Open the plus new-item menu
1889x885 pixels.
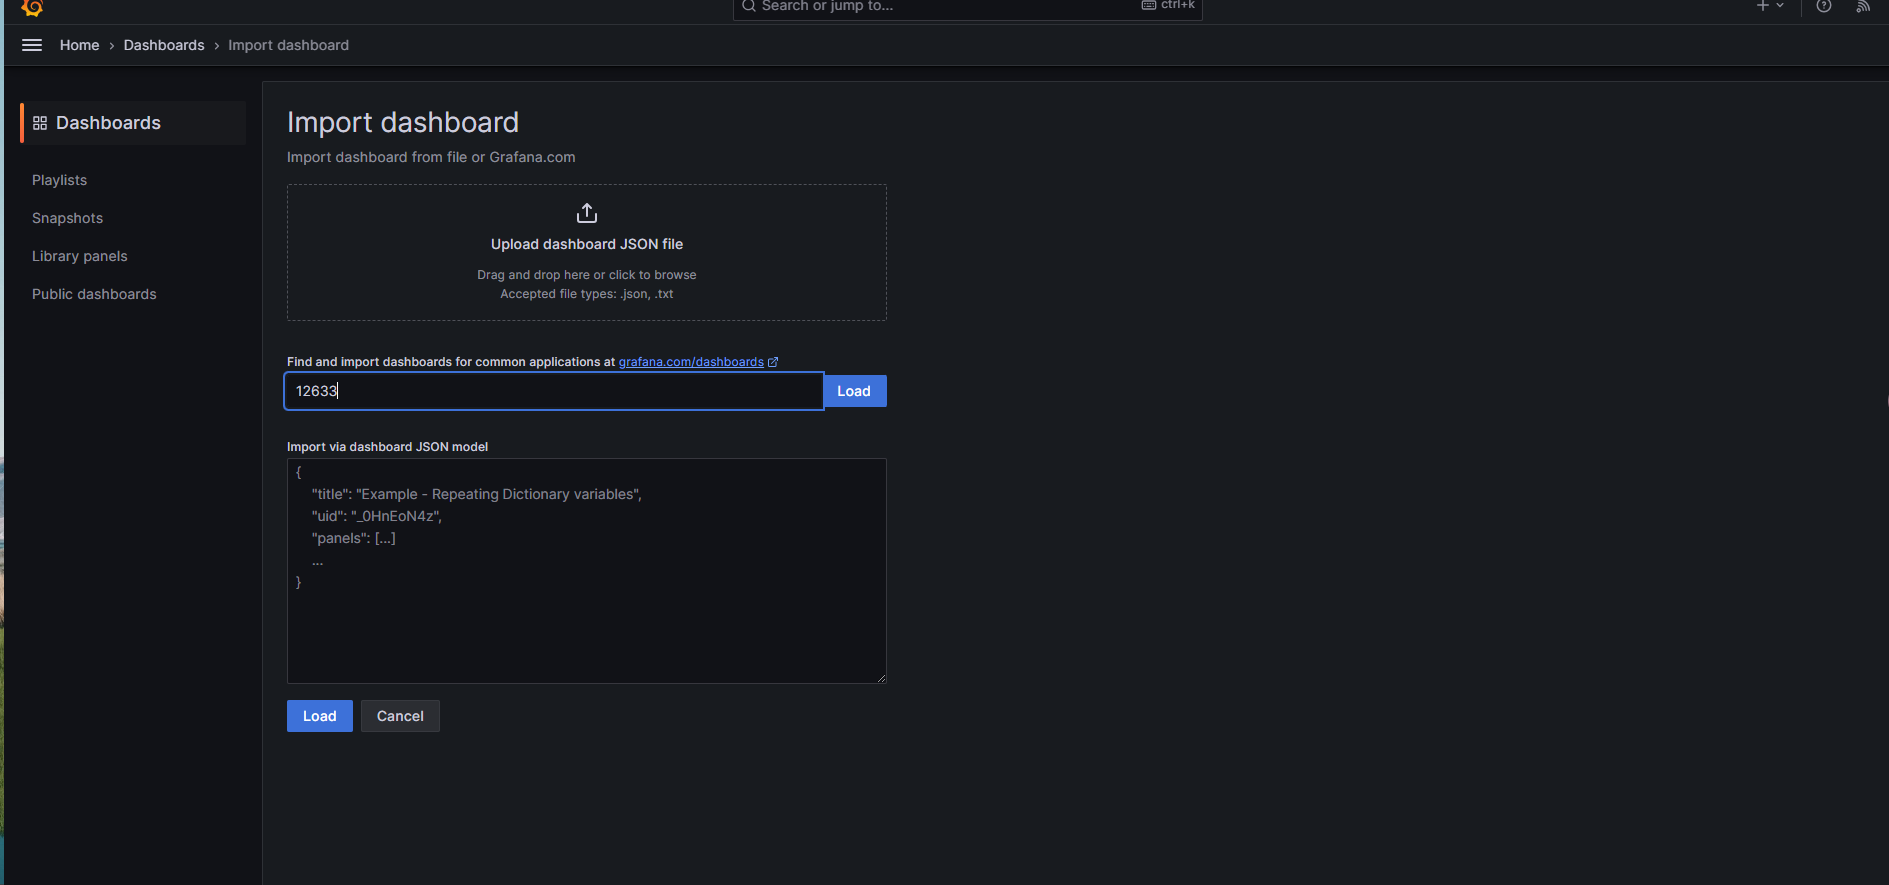click(x=1769, y=6)
